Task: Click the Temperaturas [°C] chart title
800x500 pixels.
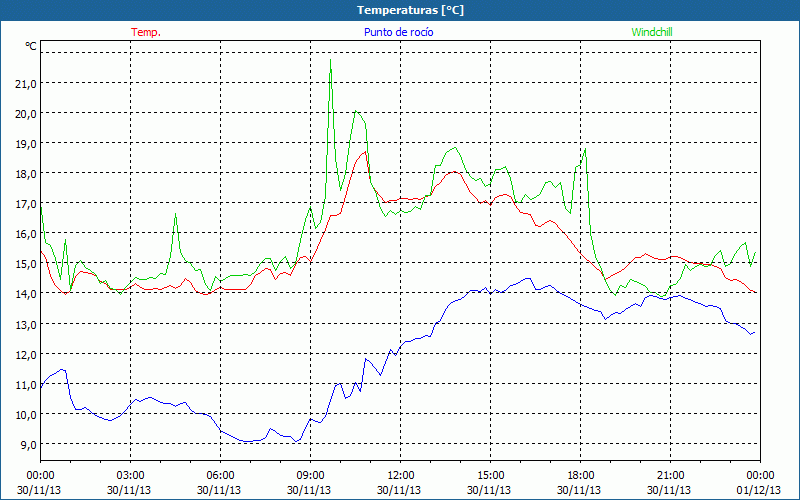Action: [410, 10]
